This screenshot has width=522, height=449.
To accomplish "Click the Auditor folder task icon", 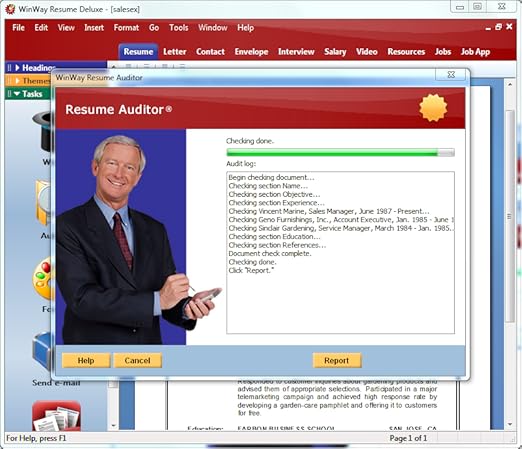I will pyautogui.click(x=44, y=203).
